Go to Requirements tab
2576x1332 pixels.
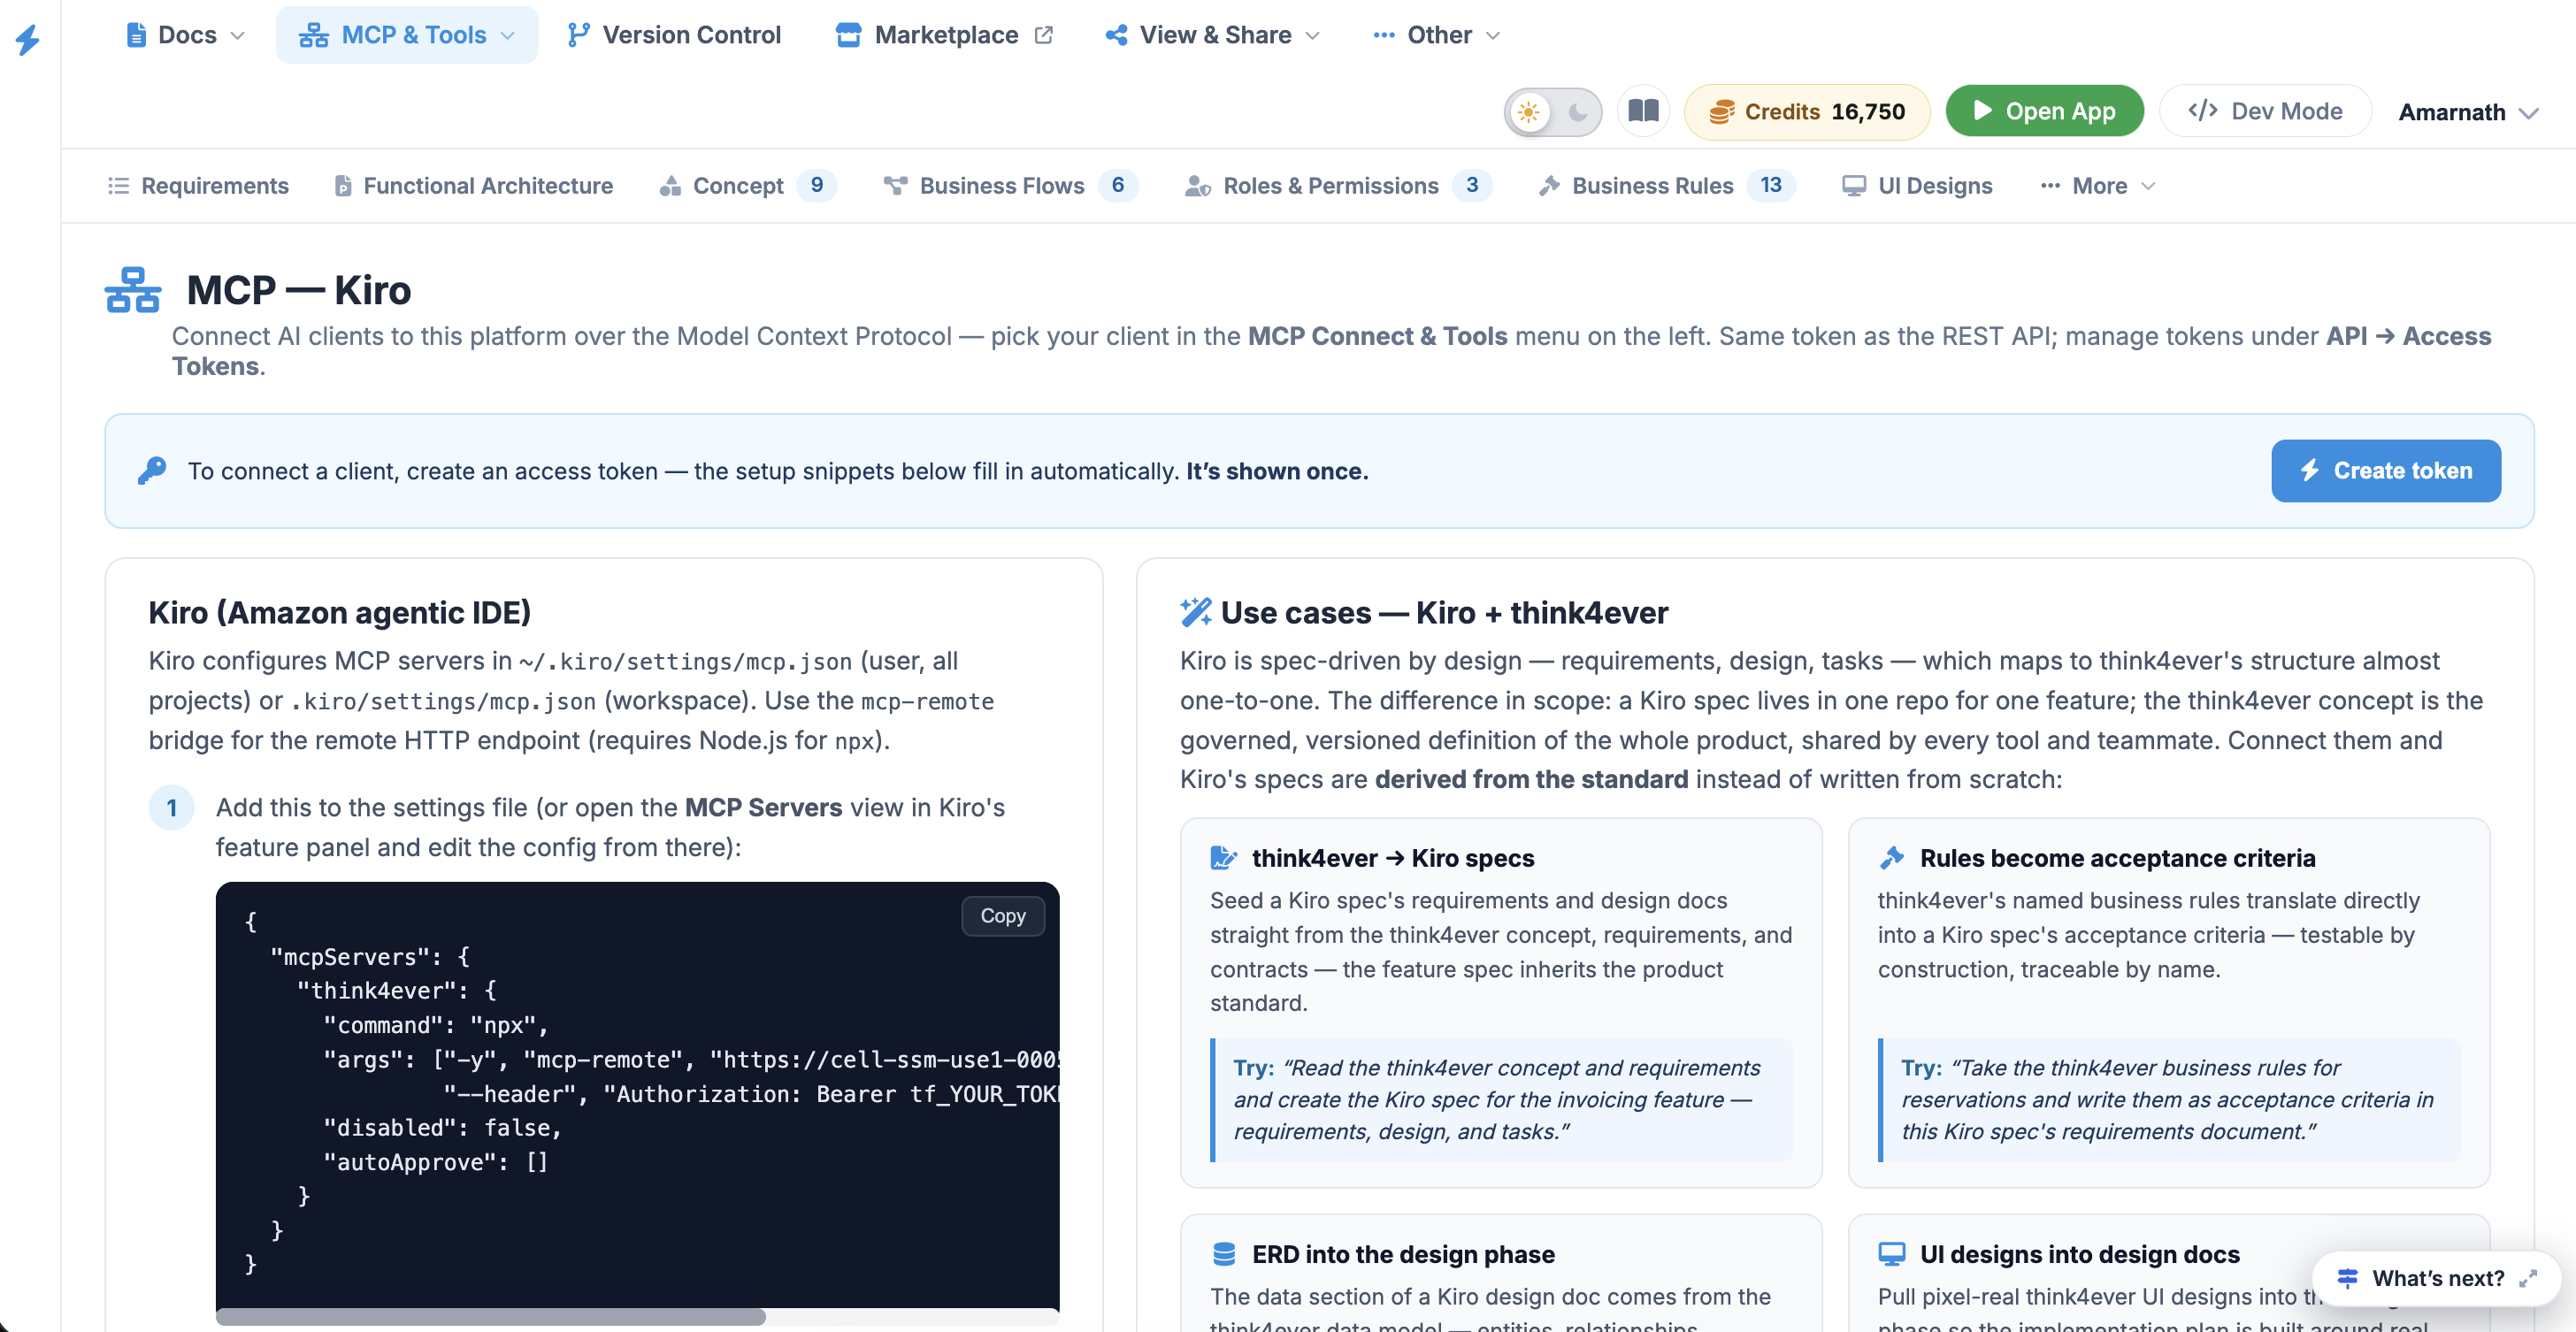pos(198,185)
